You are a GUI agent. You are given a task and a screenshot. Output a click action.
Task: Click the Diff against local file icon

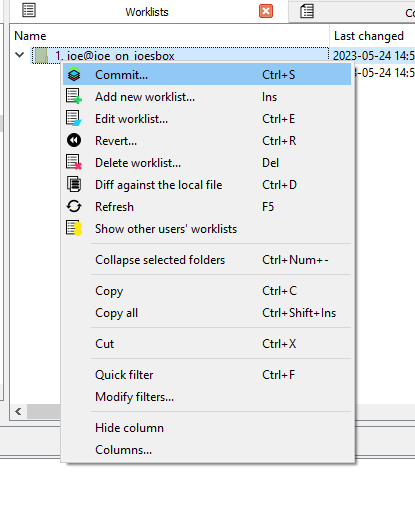pyautogui.click(x=74, y=184)
